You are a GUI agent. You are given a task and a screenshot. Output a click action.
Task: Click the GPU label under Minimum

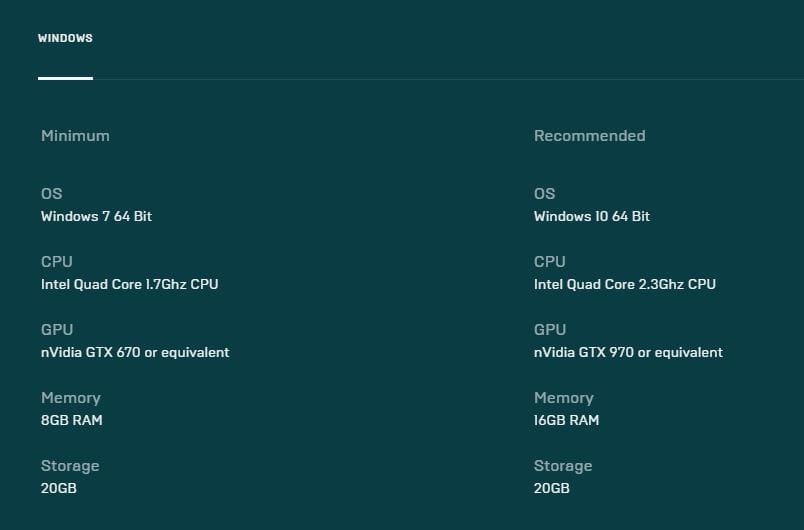(57, 330)
